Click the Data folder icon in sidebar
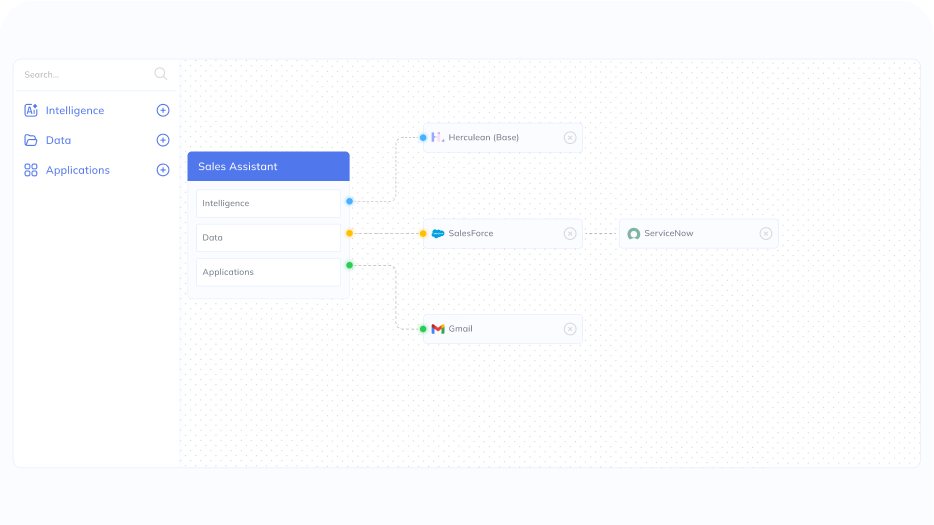This screenshot has height=525, width=934. coord(31,141)
